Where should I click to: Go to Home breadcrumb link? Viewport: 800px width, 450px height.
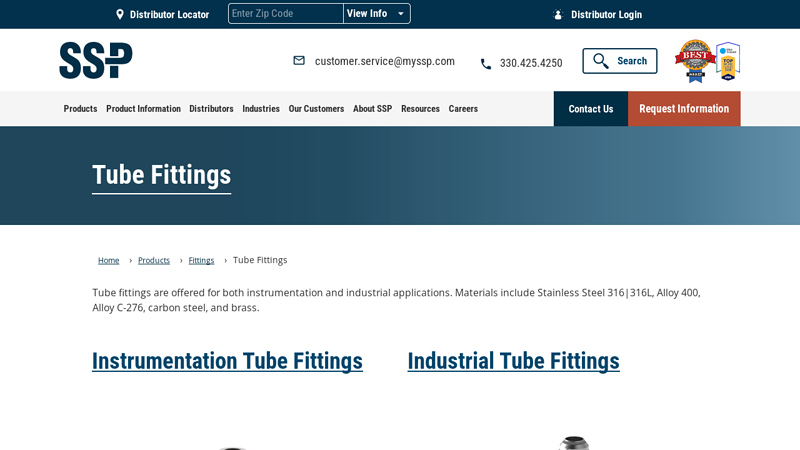click(x=109, y=260)
